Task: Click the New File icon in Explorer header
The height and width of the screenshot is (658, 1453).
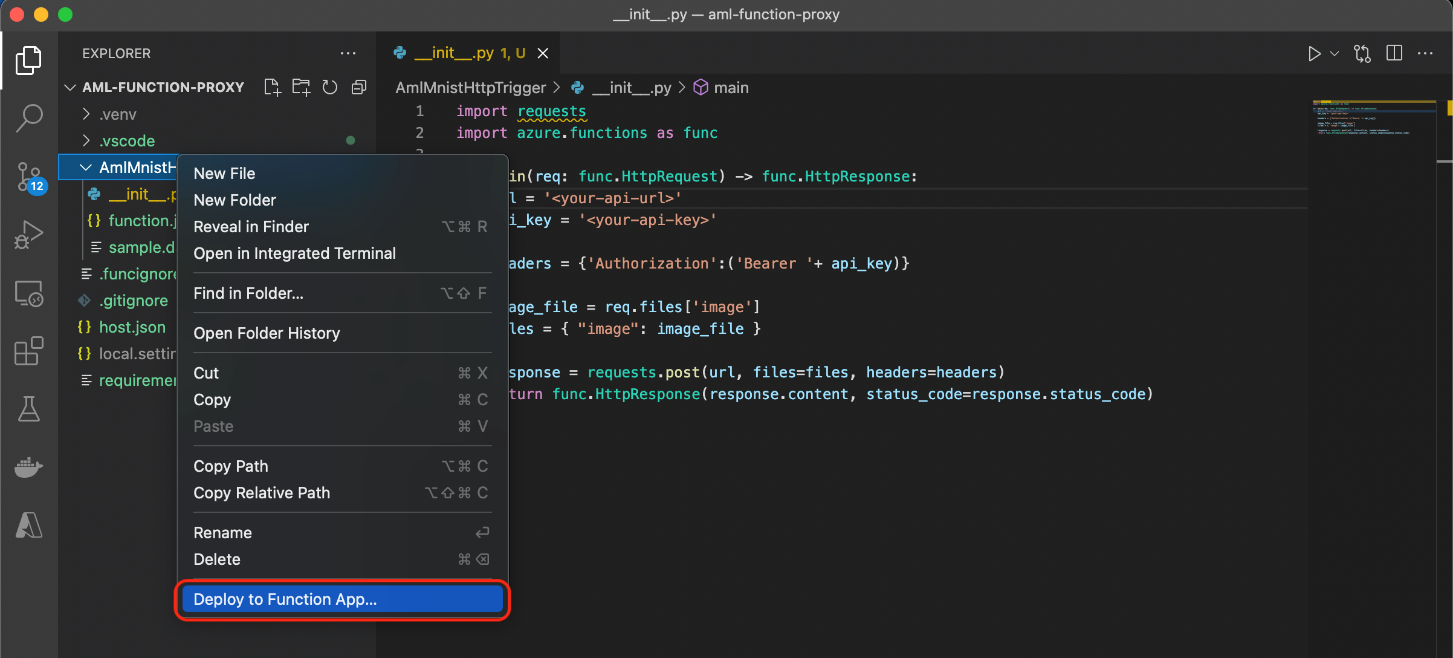Action: (x=272, y=87)
